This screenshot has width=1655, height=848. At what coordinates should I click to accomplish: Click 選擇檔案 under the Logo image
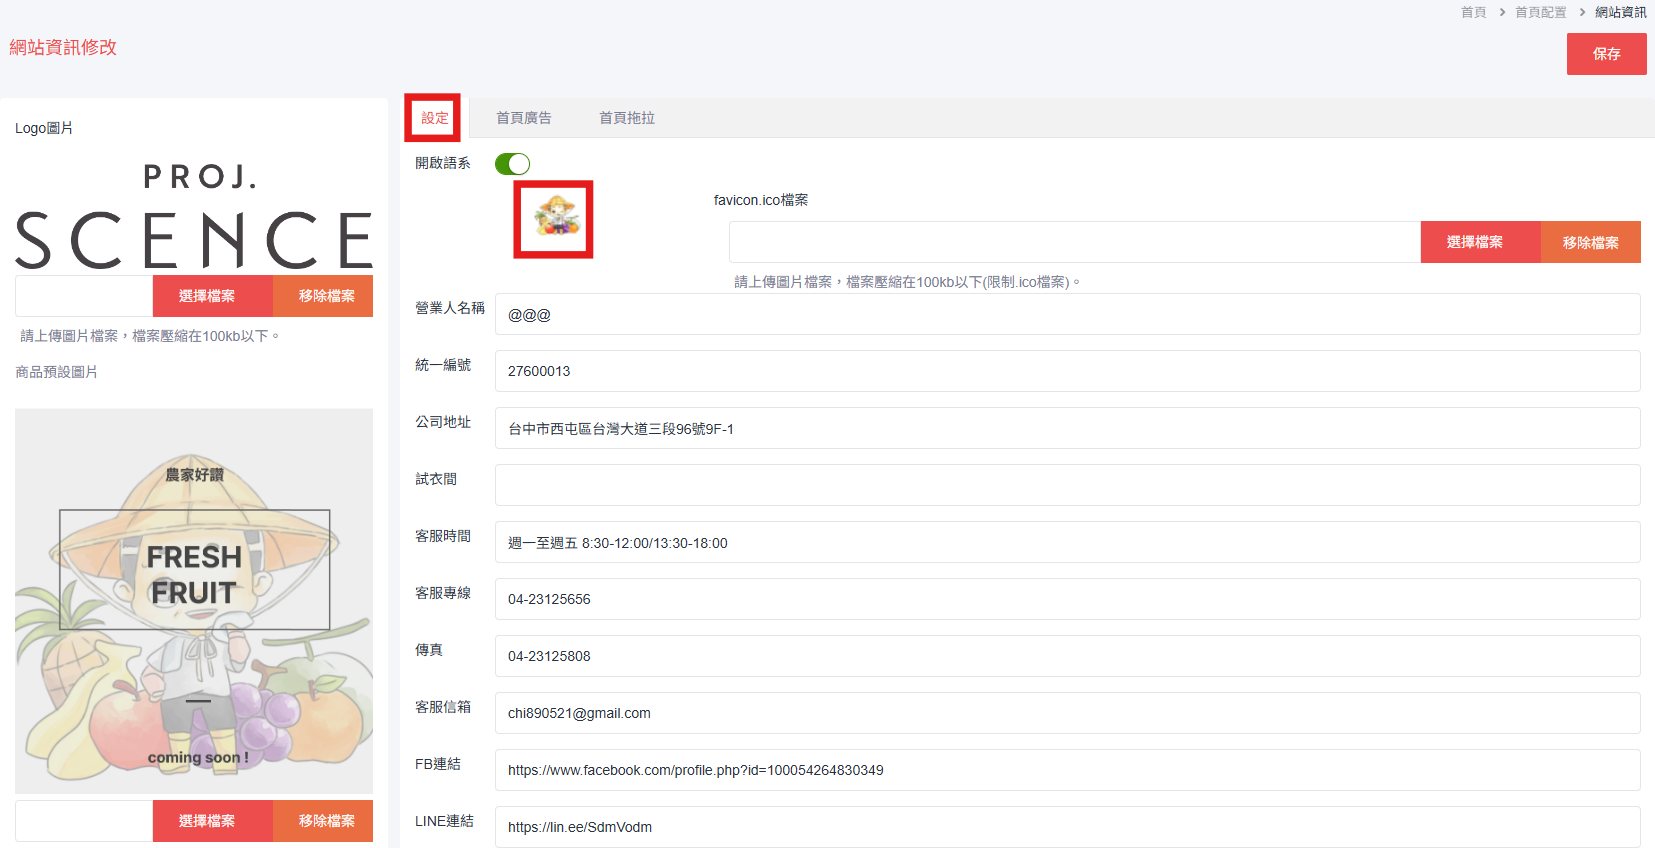tap(212, 296)
